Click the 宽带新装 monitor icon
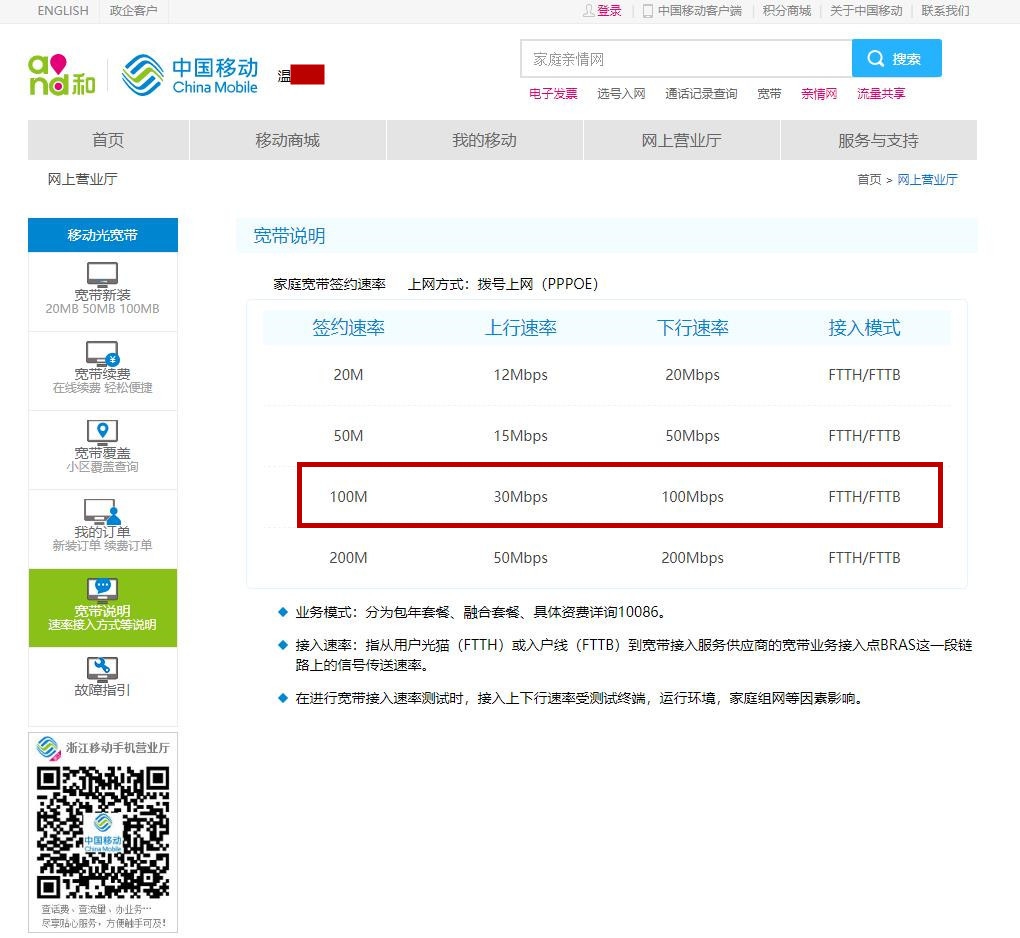The width and height of the screenshot is (1020, 938). (x=102, y=273)
